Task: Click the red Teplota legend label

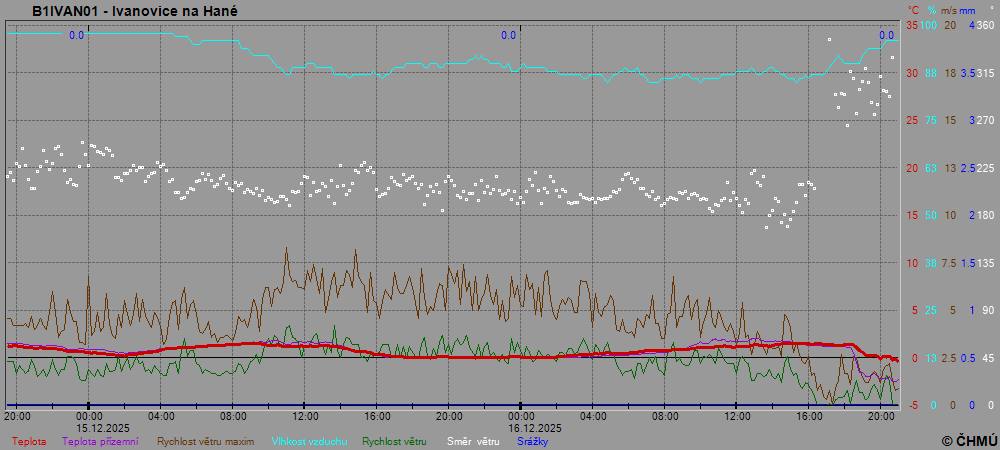Action: pyautogui.click(x=28, y=441)
